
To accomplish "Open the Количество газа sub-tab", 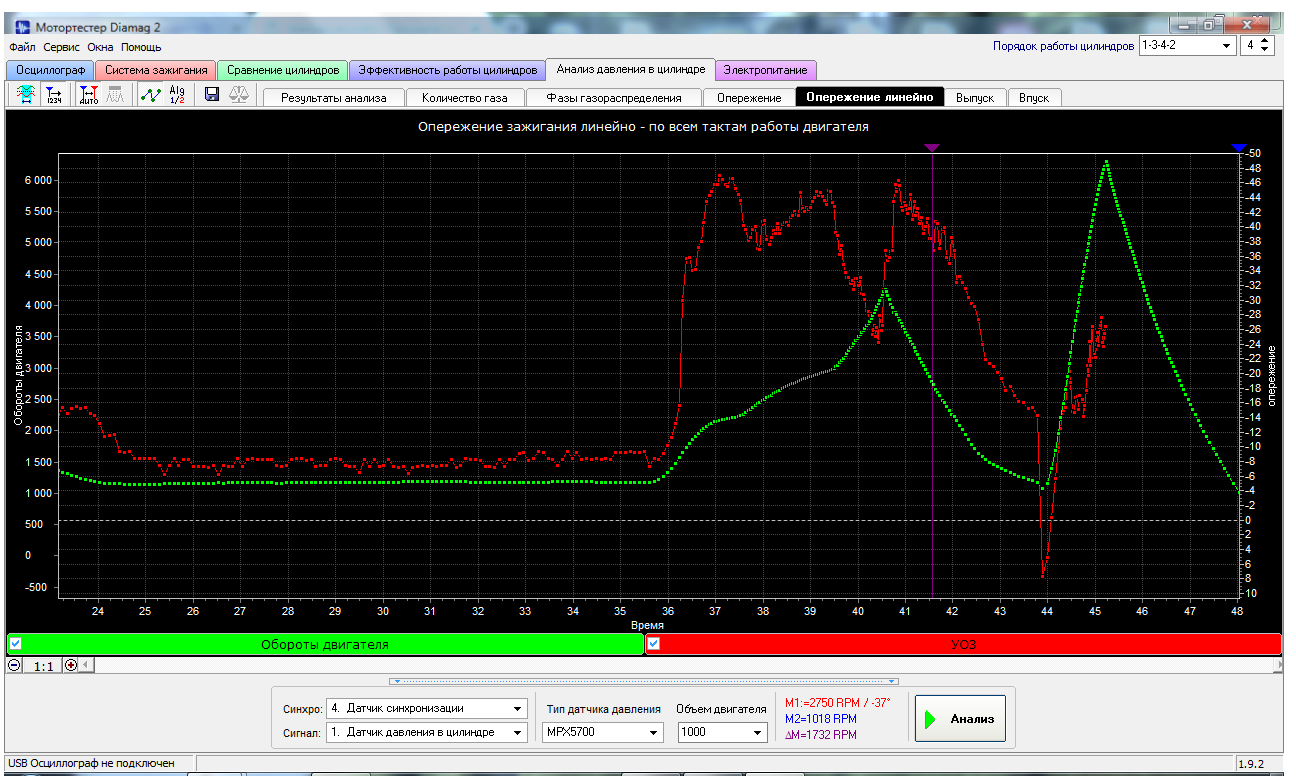I will [x=464, y=98].
